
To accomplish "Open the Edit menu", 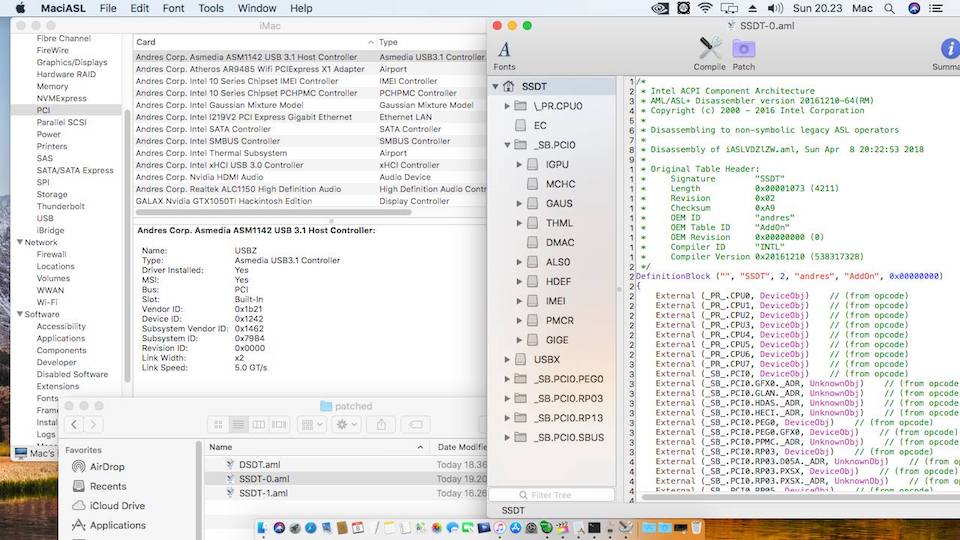I will (140, 9).
